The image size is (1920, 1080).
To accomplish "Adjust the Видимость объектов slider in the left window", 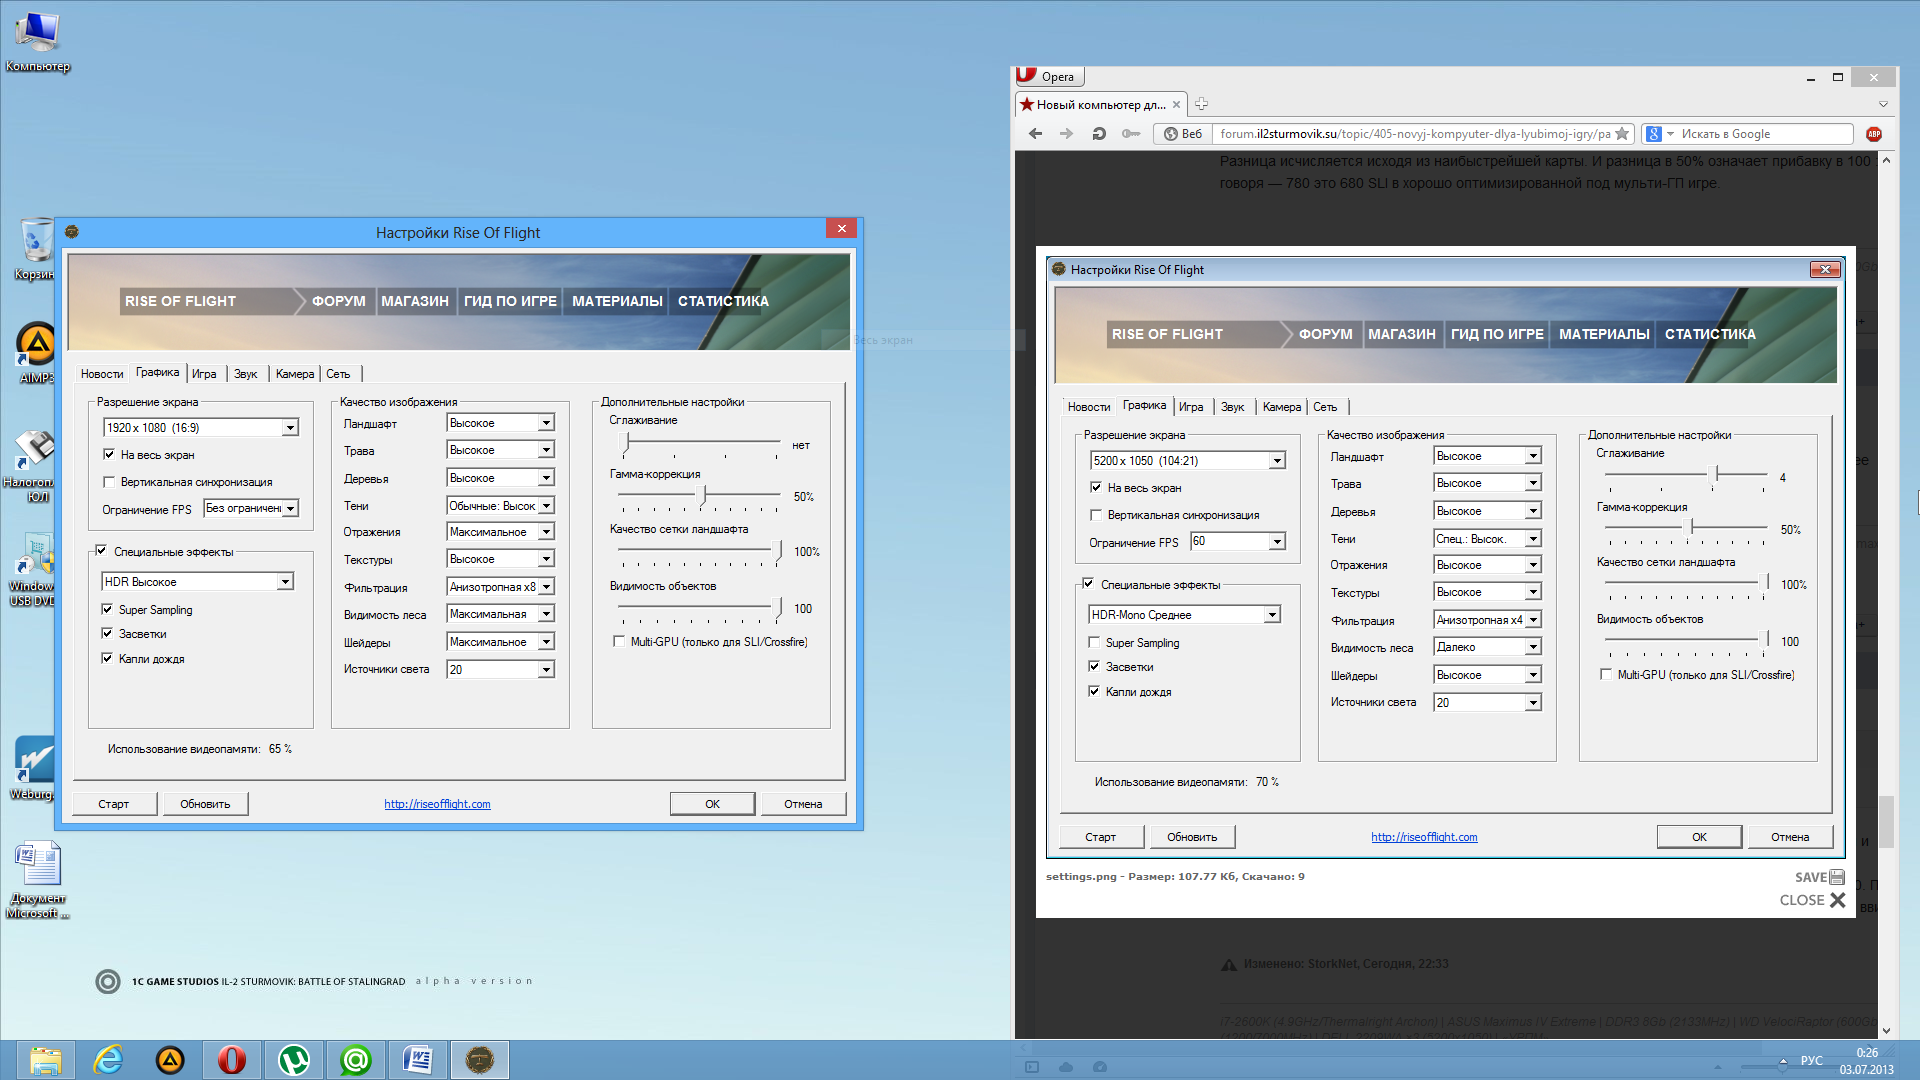I will pyautogui.click(x=778, y=607).
